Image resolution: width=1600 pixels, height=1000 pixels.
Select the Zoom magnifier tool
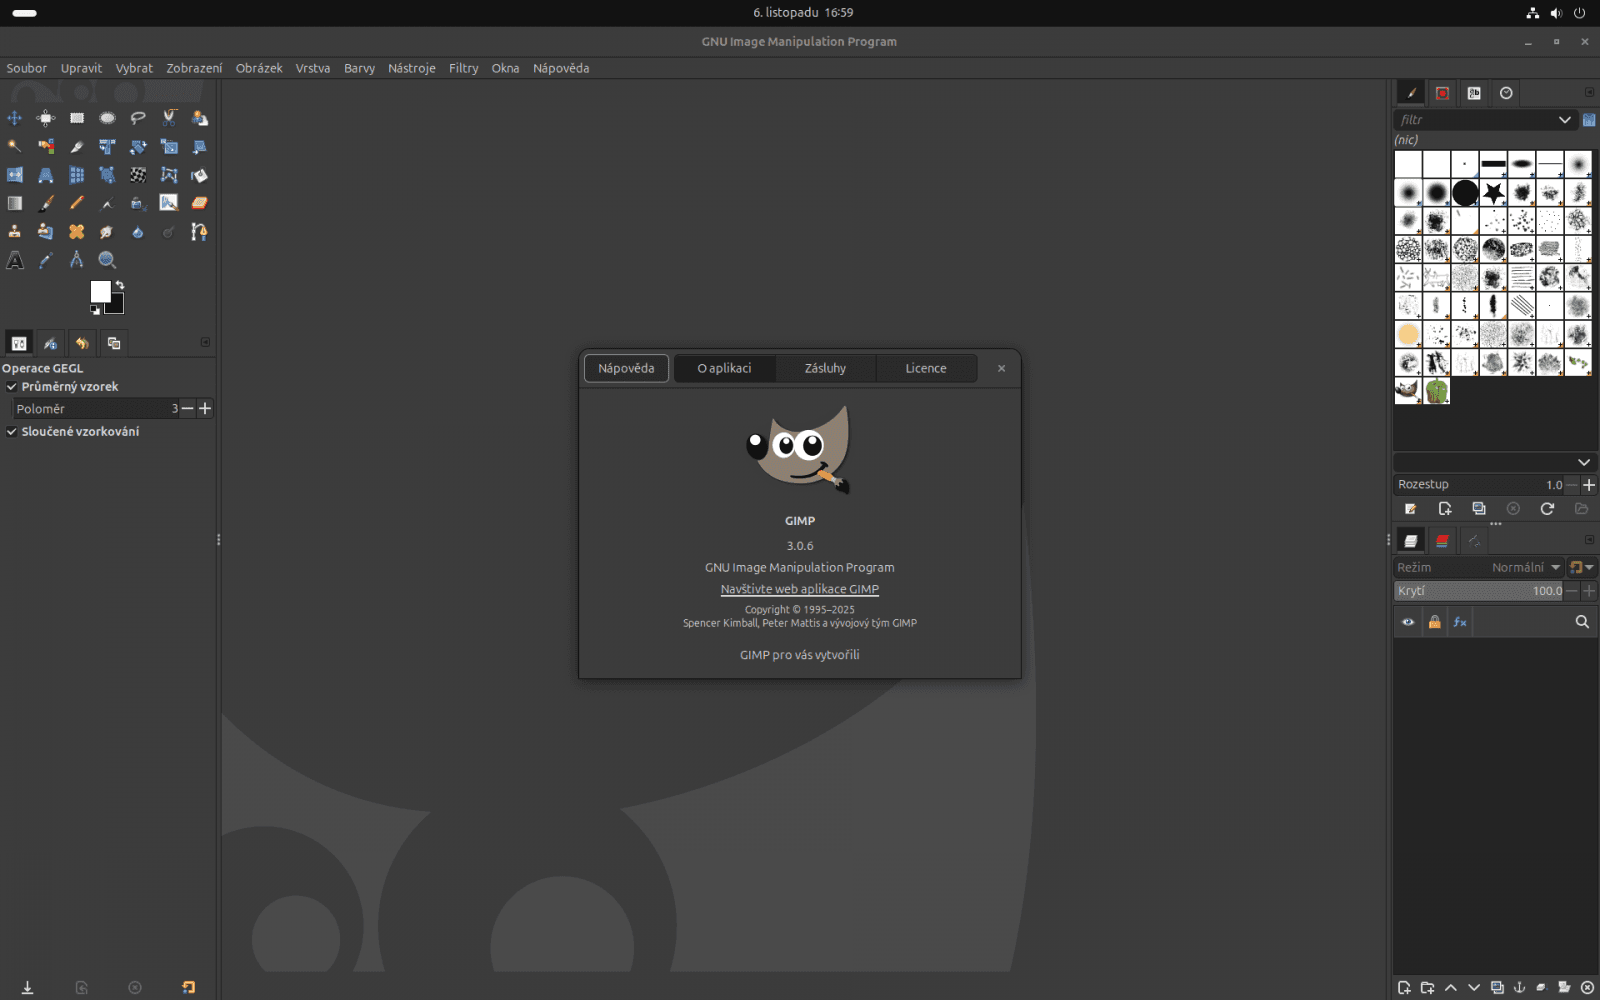107,260
